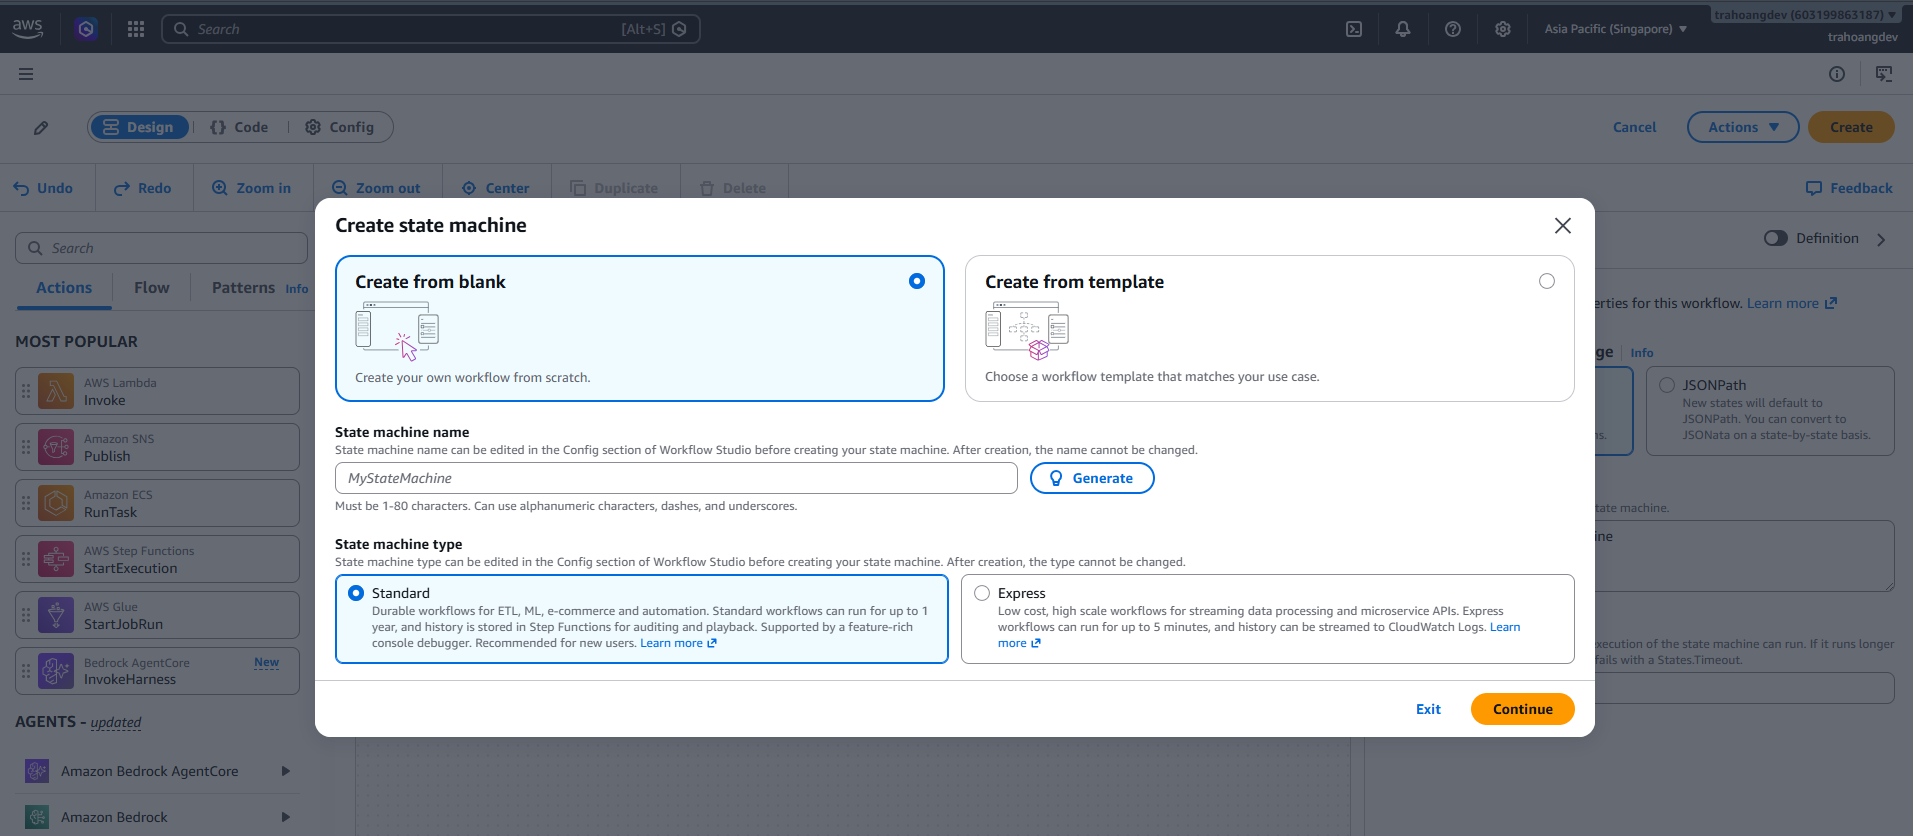The width and height of the screenshot is (1913, 836).
Task: Open the Actions dropdown button
Action: pos(1743,127)
